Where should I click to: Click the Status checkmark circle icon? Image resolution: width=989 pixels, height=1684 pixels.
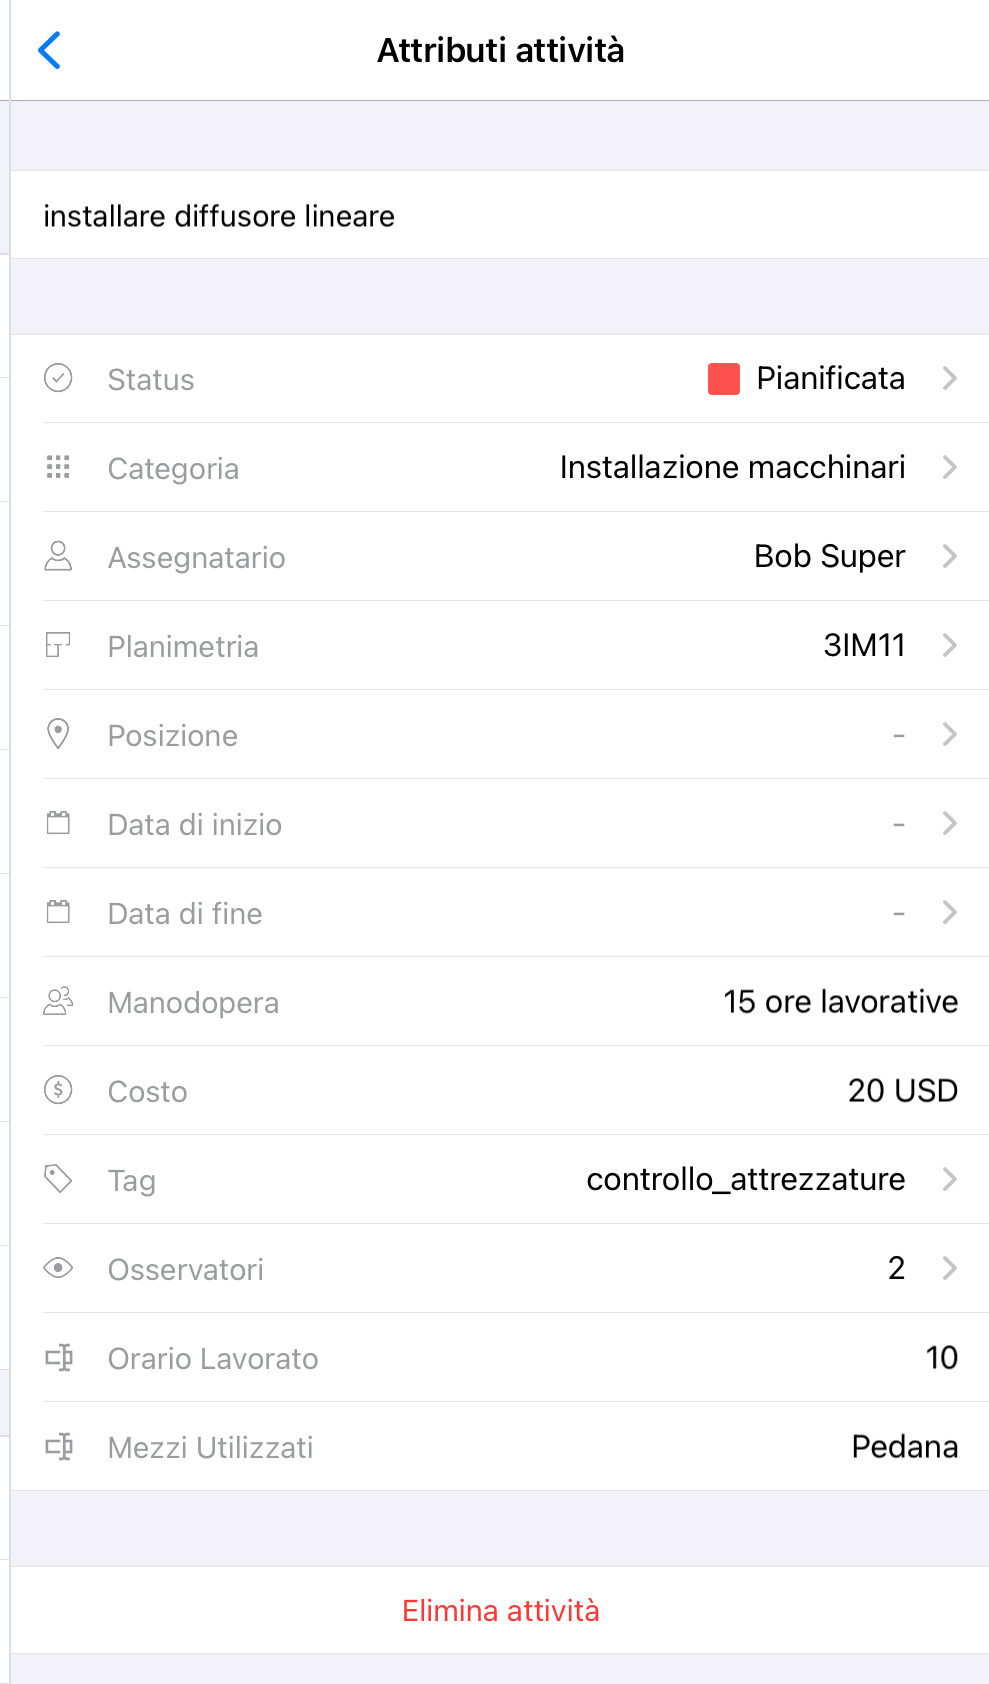click(58, 378)
